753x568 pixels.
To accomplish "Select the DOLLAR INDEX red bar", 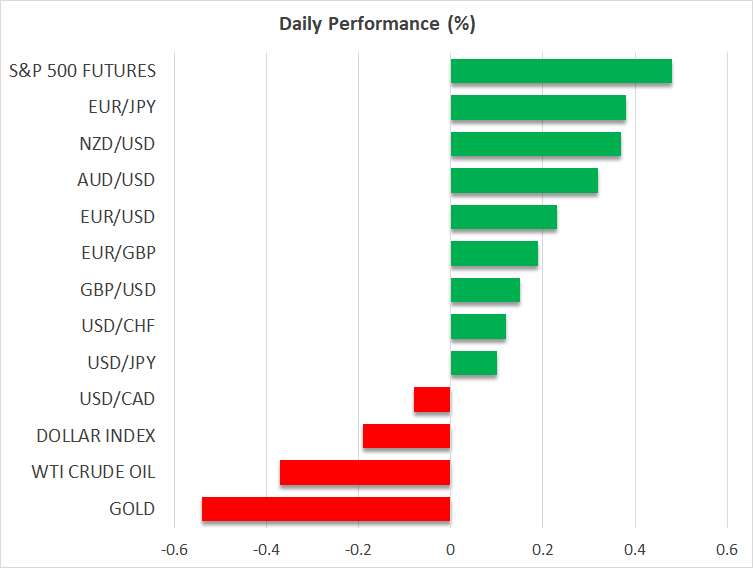I will click(x=406, y=436).
